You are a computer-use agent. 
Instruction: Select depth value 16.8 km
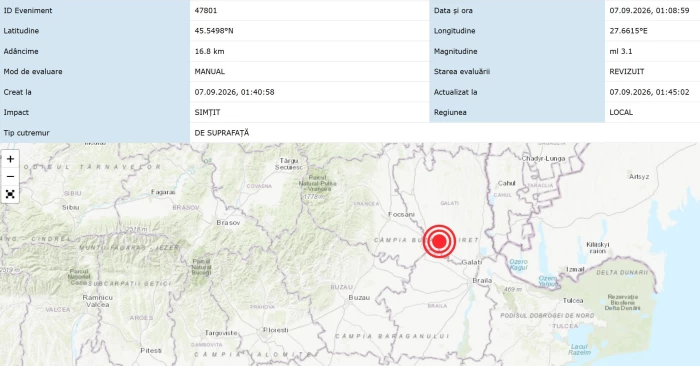click(209, 51)
